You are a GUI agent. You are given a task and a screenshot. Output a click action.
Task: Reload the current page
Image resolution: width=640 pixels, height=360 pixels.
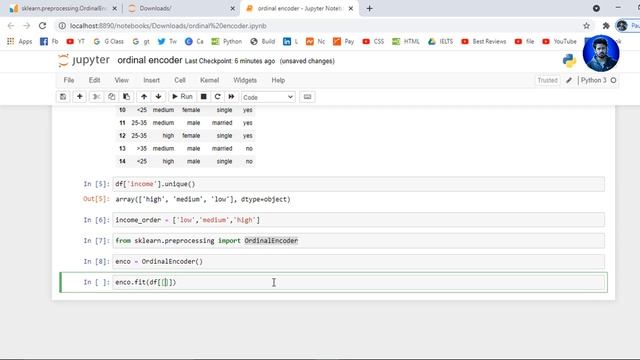[42, 26]
